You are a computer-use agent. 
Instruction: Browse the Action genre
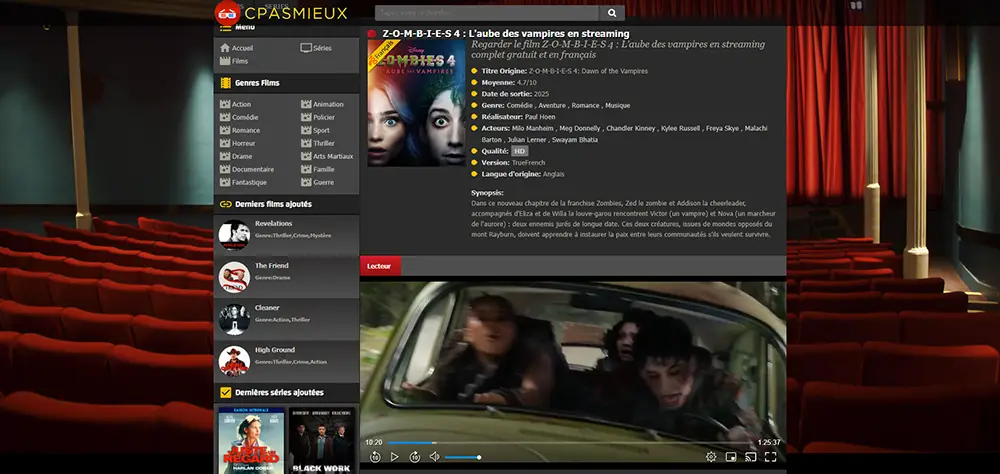[x=235, y=104]
